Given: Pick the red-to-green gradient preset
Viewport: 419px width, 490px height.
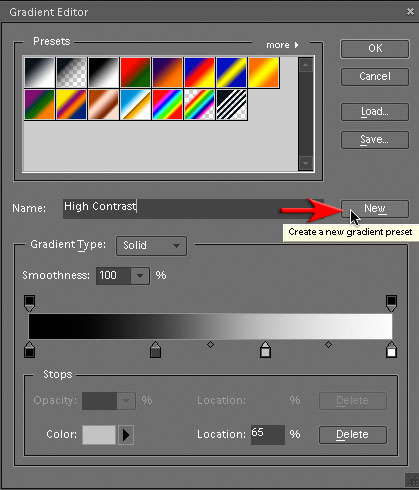Looking at the screenshot, I should (x=135, y=72).
